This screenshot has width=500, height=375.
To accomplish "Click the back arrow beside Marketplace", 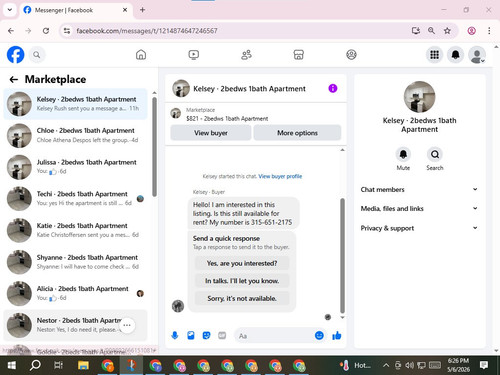I will click(x=14, y=79).
